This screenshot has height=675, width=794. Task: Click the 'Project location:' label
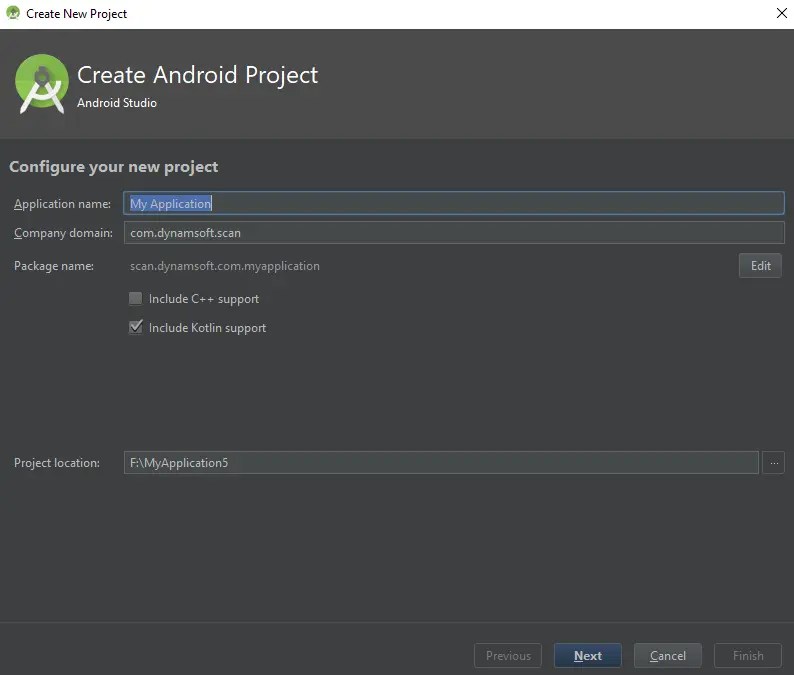tap(57, 463)
